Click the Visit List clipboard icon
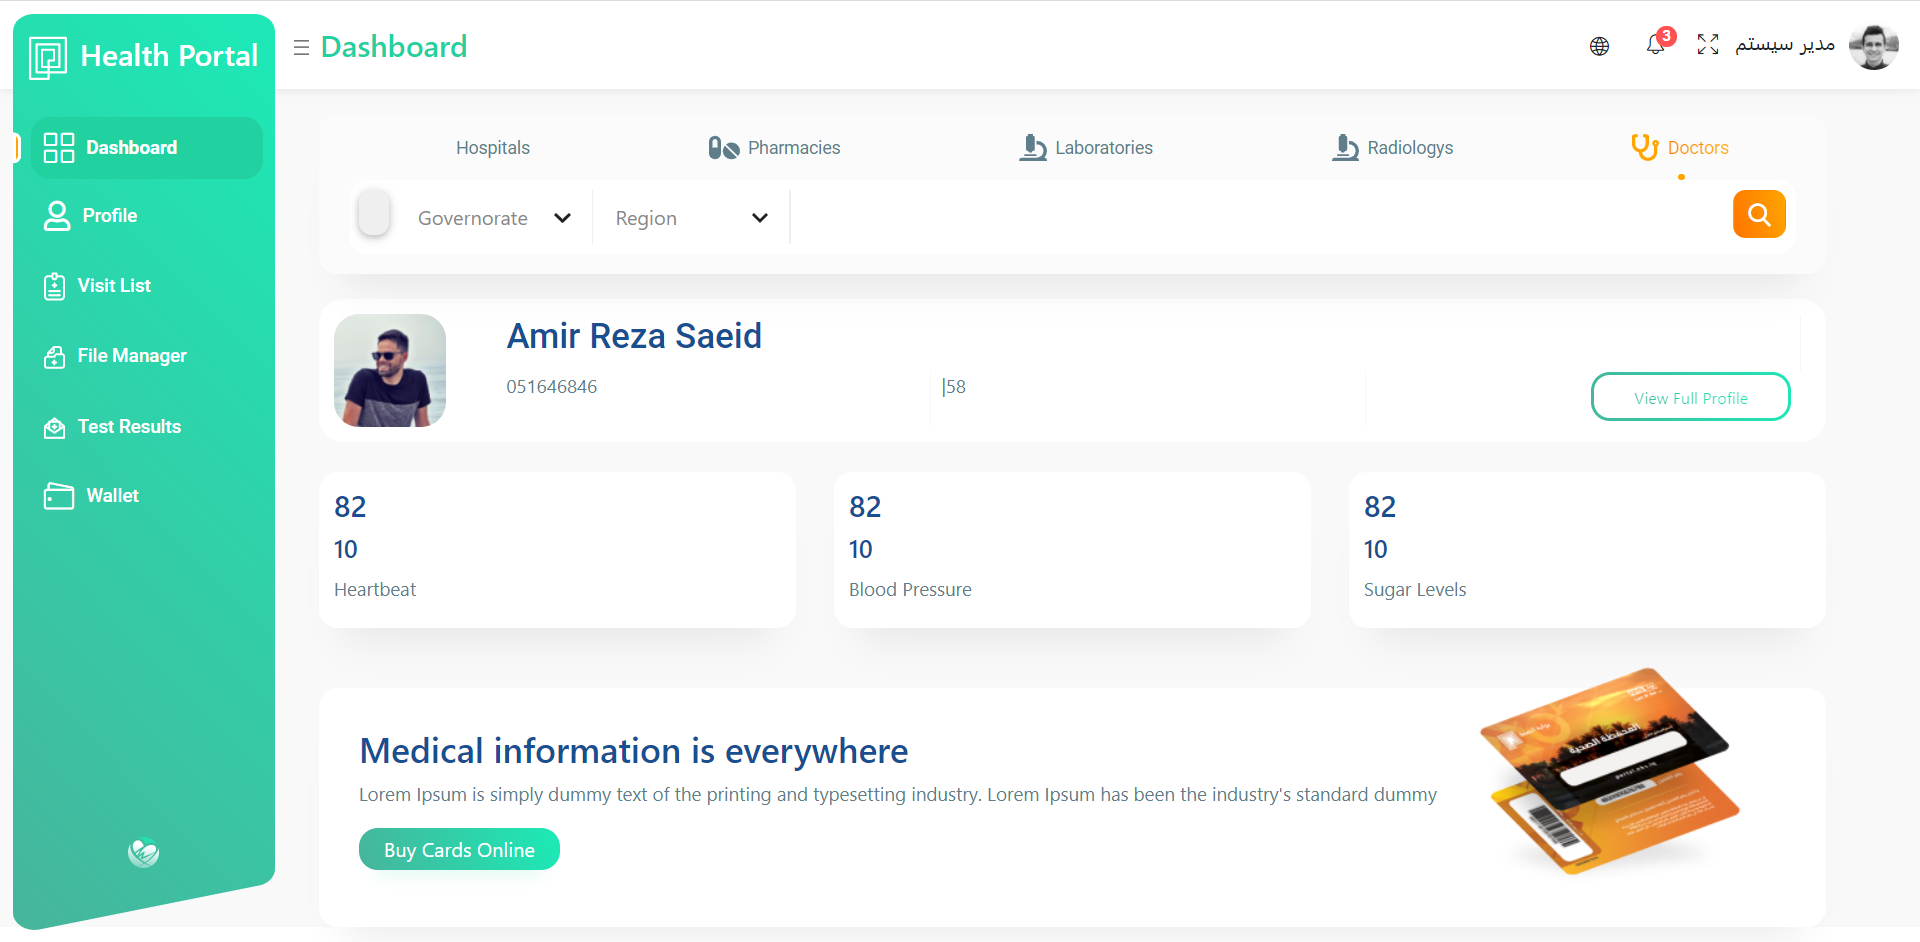 (x=55, y=286)
